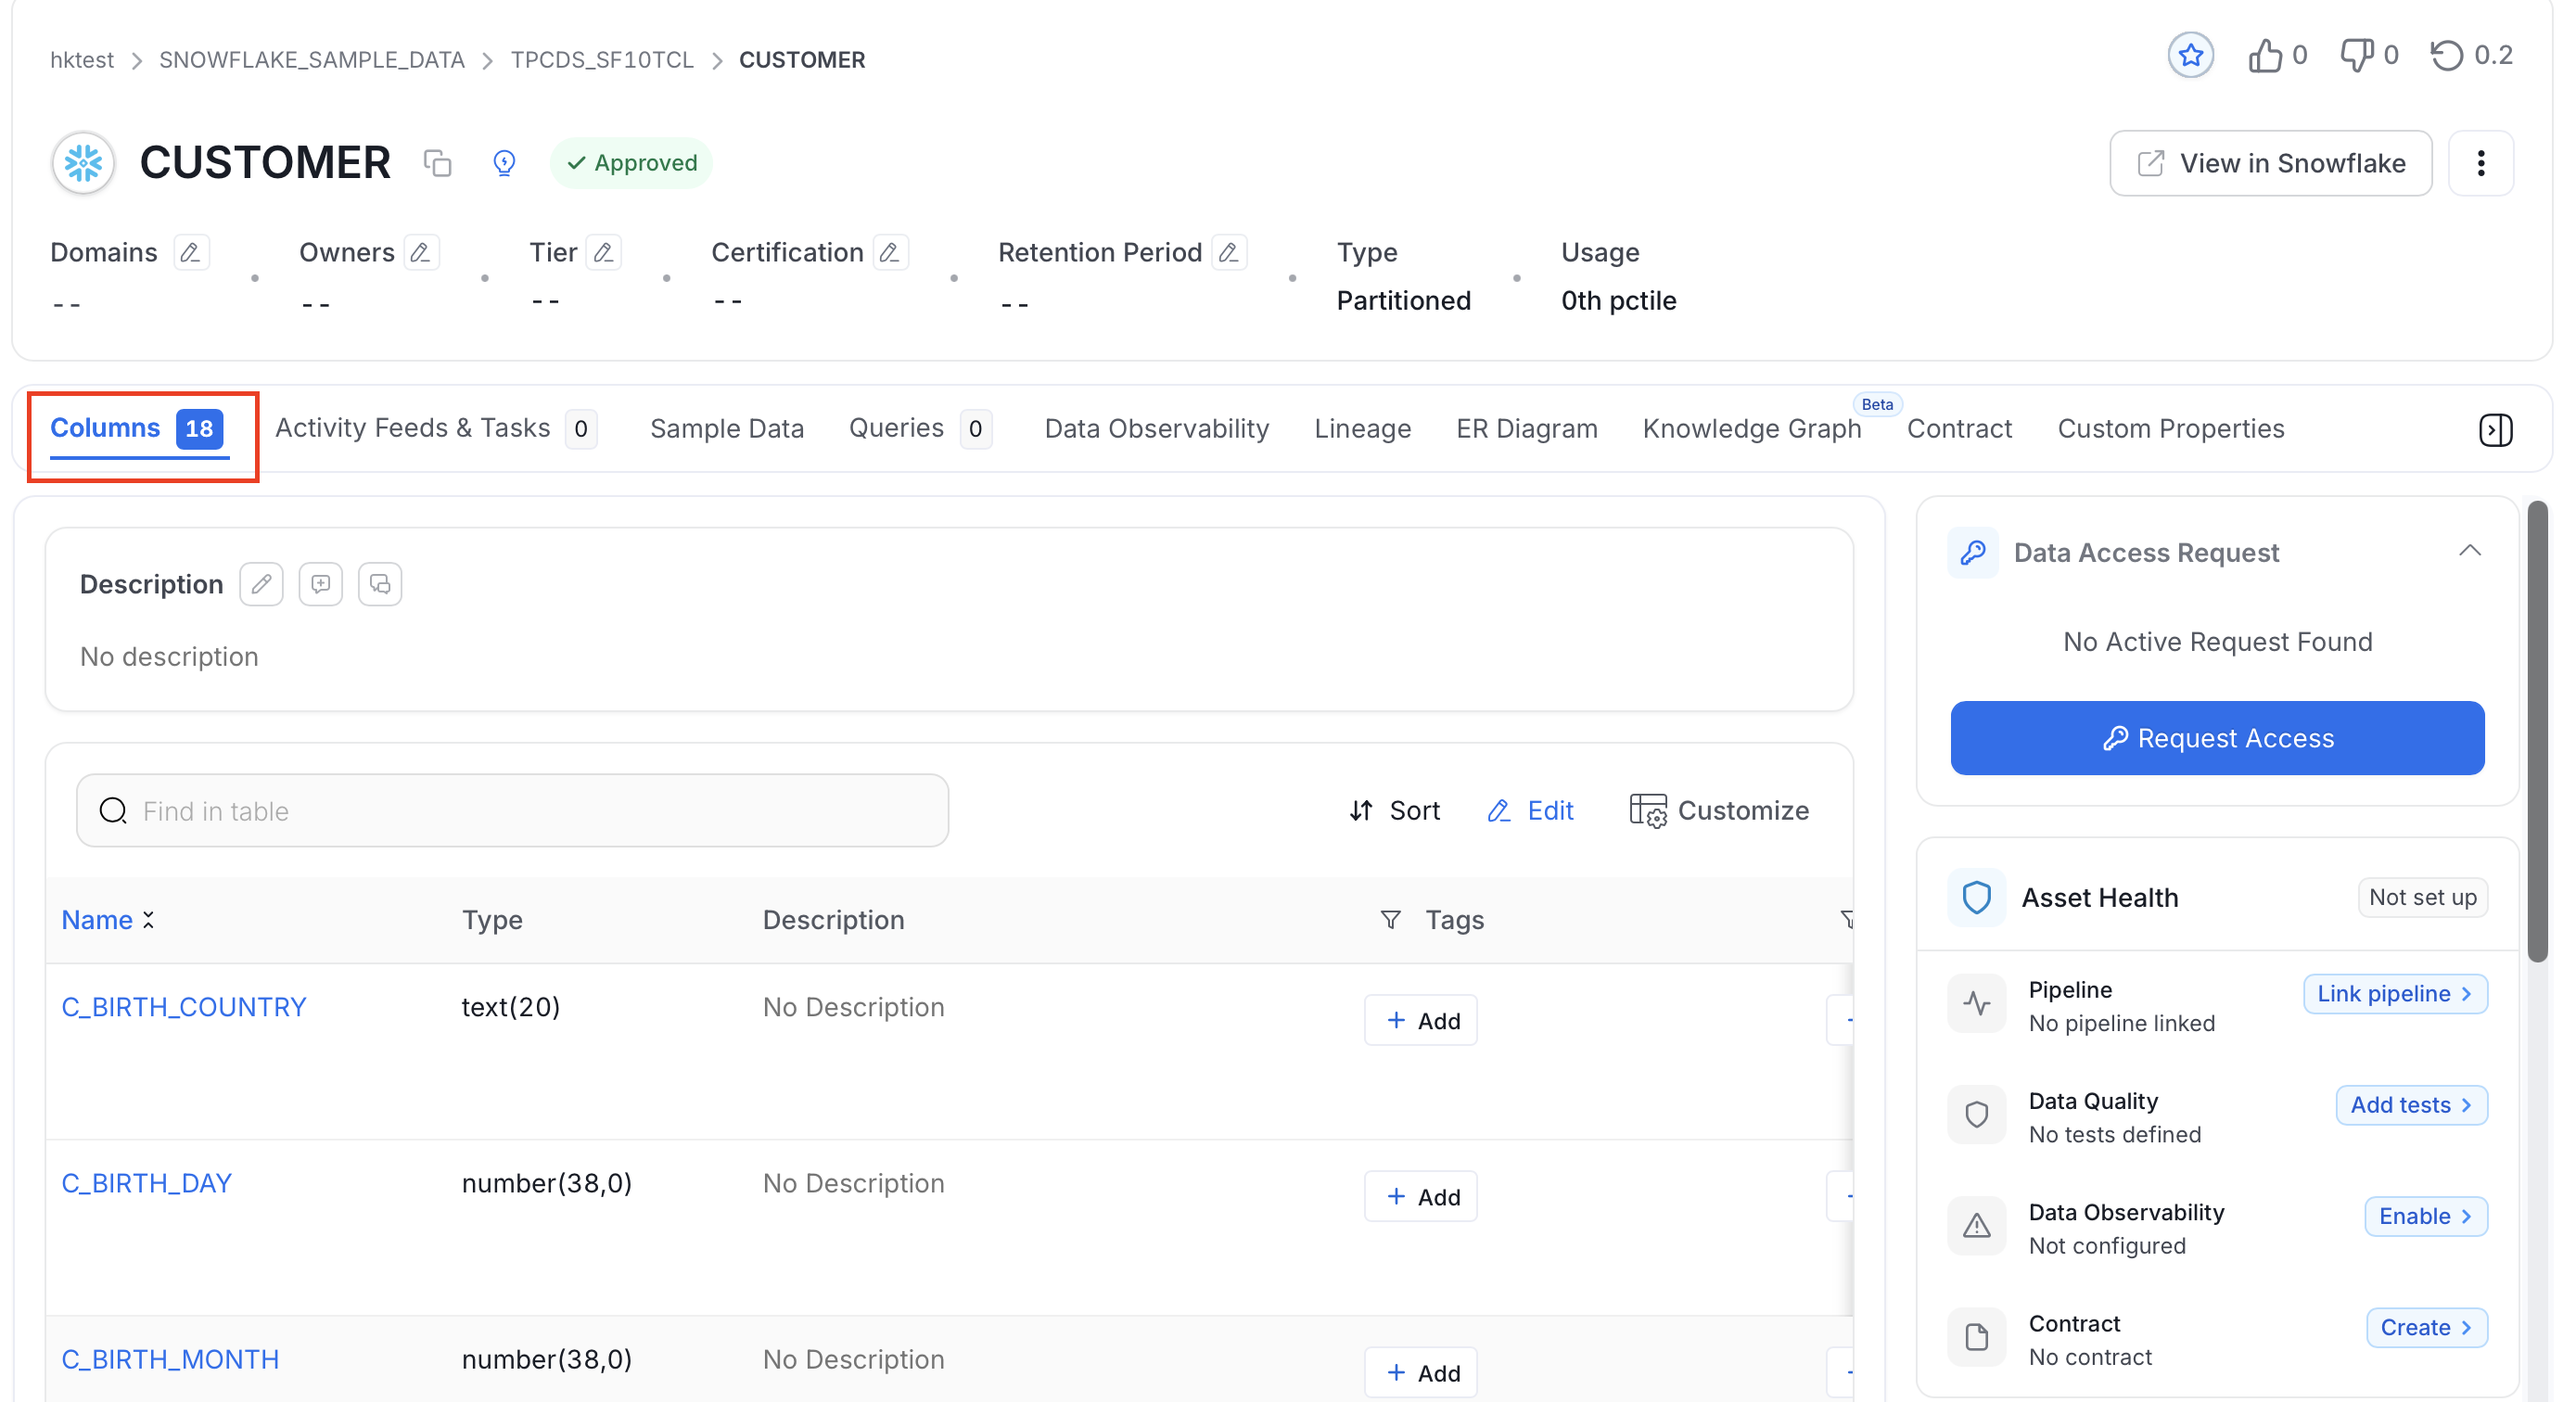
Task: Open the Knowledge Graph tab
Action: coord(1751,429)
